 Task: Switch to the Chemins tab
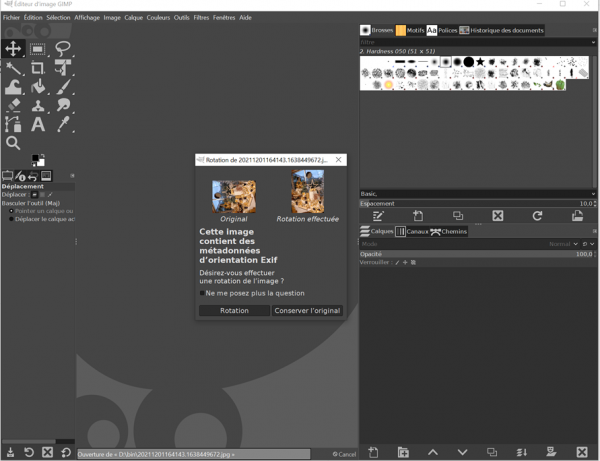pyautogui.click(x=448, y=231)
